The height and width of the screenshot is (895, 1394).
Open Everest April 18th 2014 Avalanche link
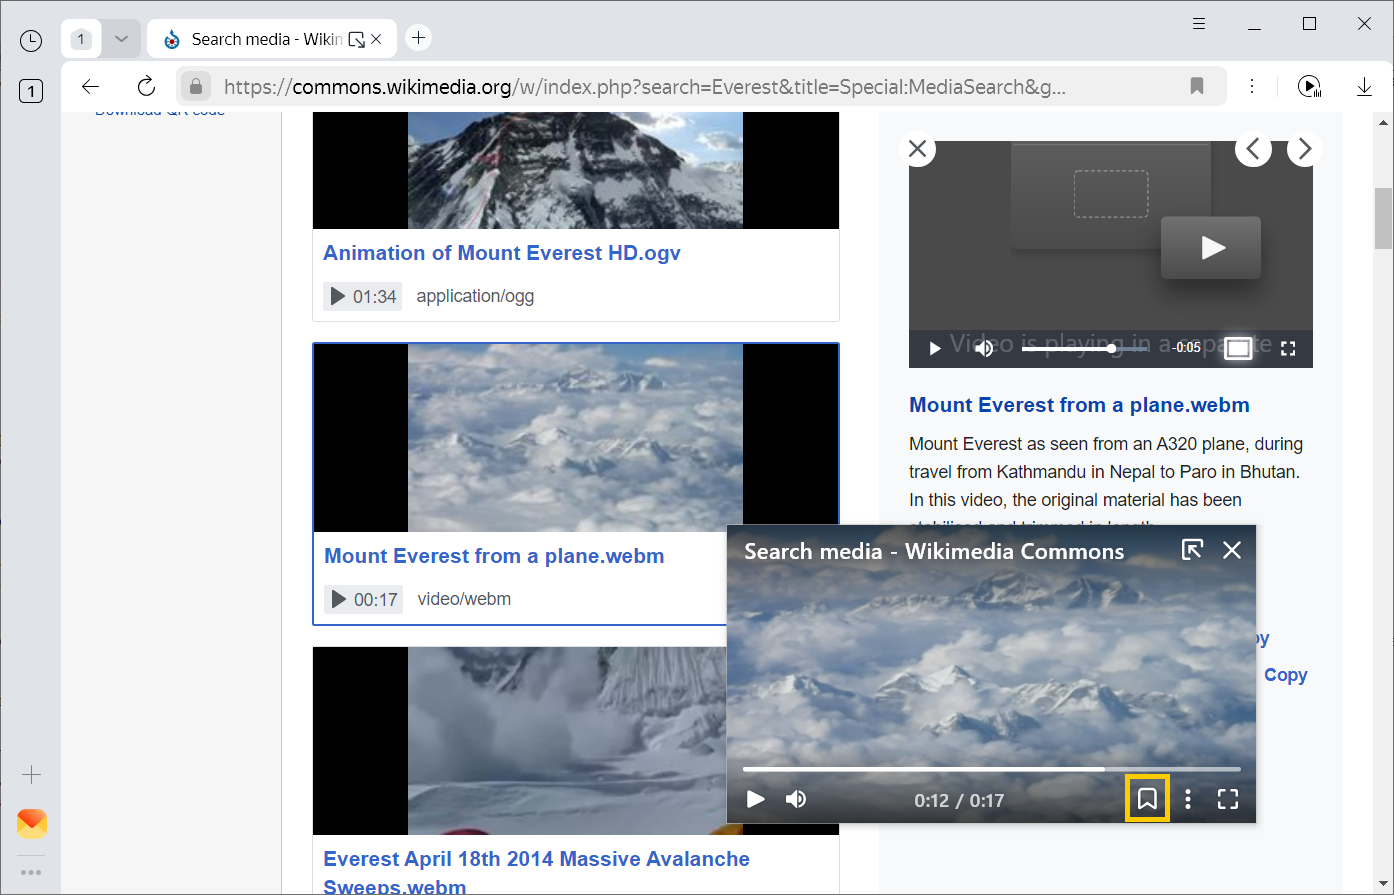pyautogui.click(x=536, y=859)
